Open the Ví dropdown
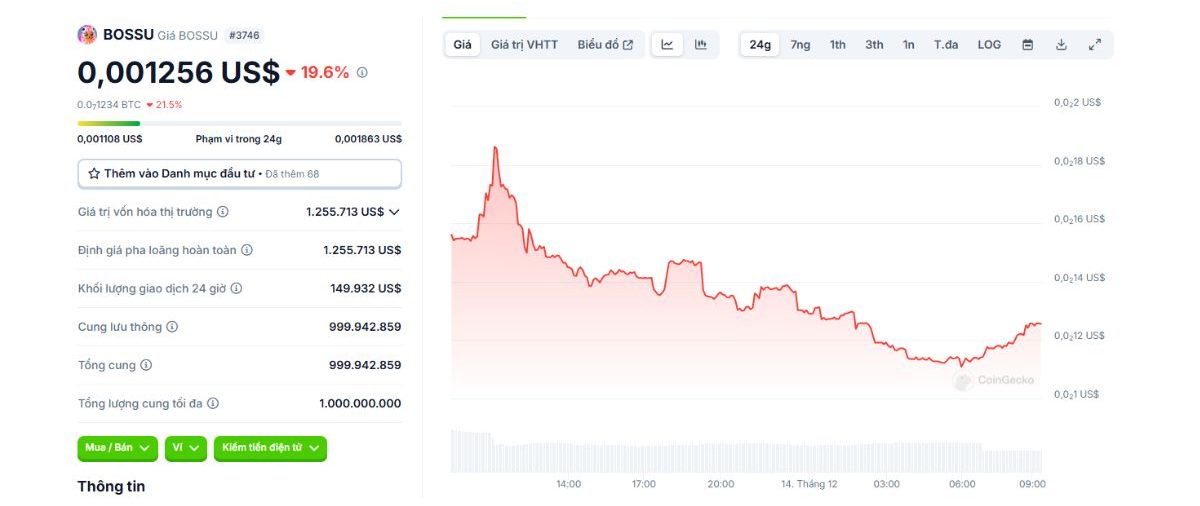This screenshot has height=506, width=1200. pos(186,448)
